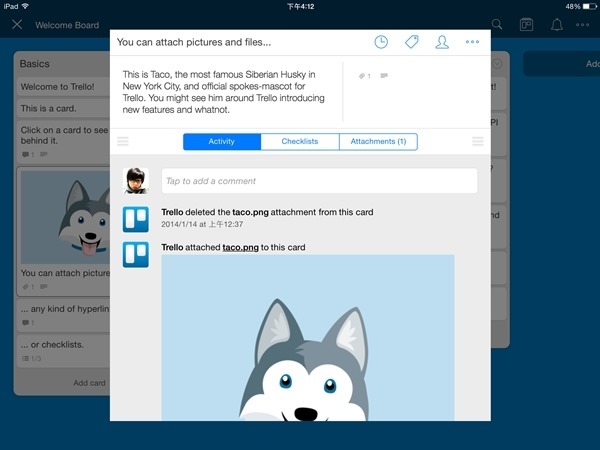The image size is (600, 450).
Task: Tap to add a comment field
Action: click(x=320, y=181)
